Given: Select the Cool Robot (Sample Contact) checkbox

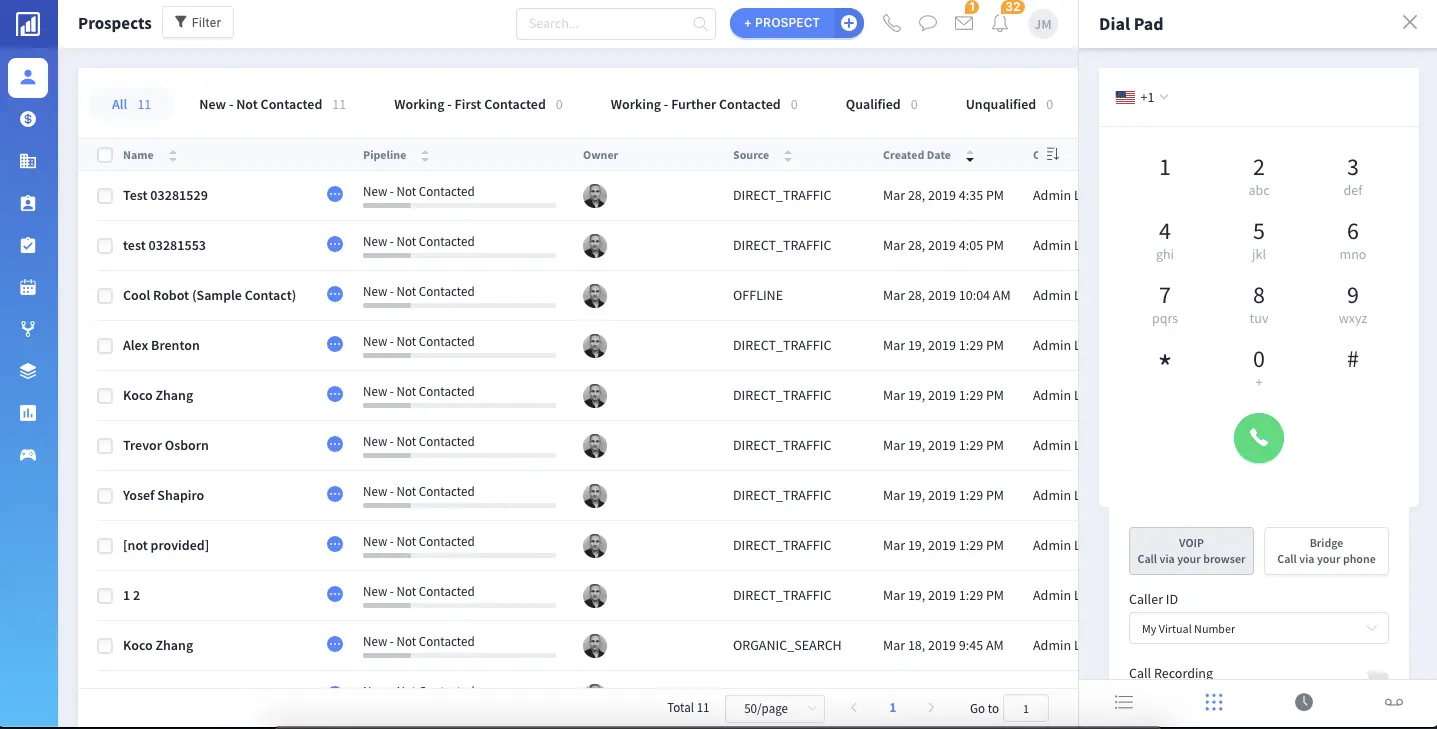Looking at the screenshot, I should (x=105, y=296).
